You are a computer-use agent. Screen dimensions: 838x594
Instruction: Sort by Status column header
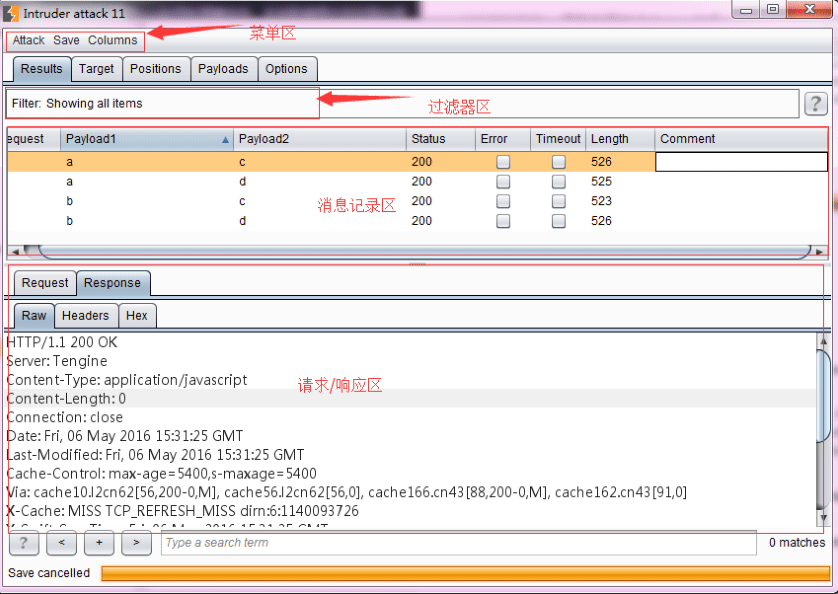(x=441, y=139)
